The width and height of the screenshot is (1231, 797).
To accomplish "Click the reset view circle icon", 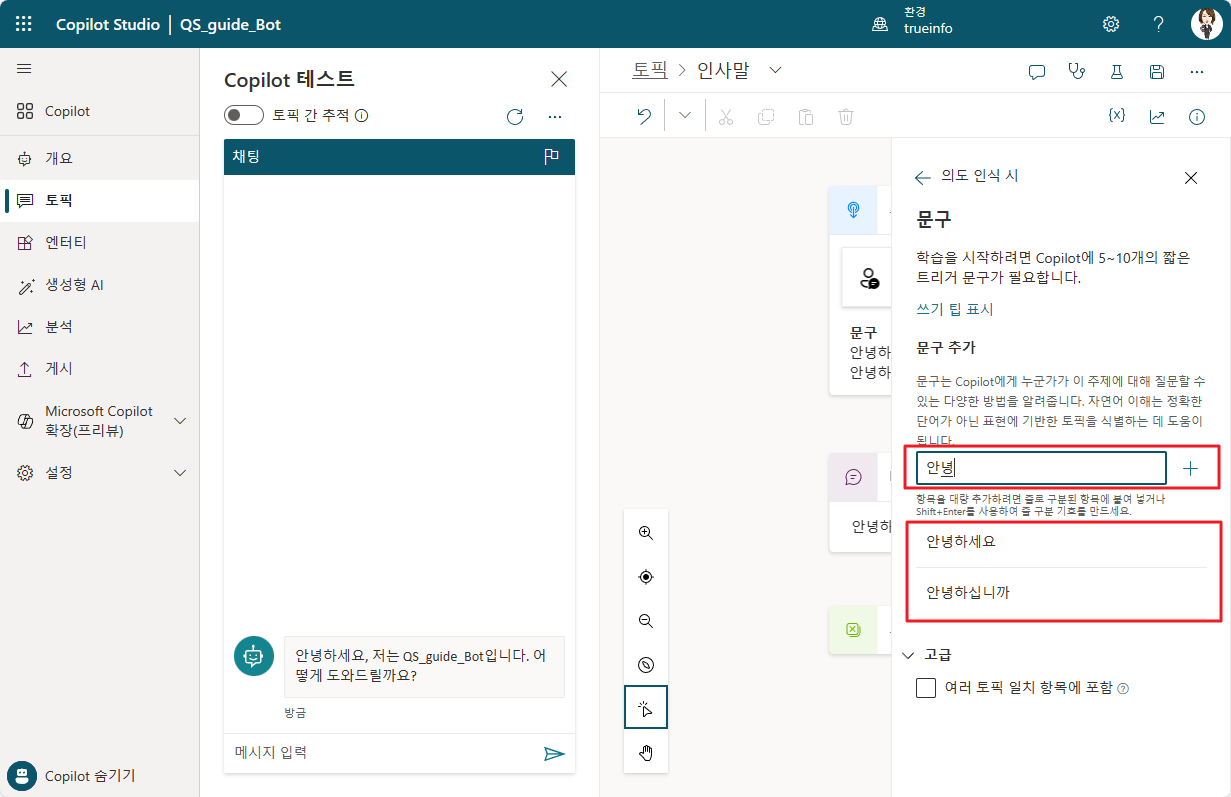I will point(646,665).
